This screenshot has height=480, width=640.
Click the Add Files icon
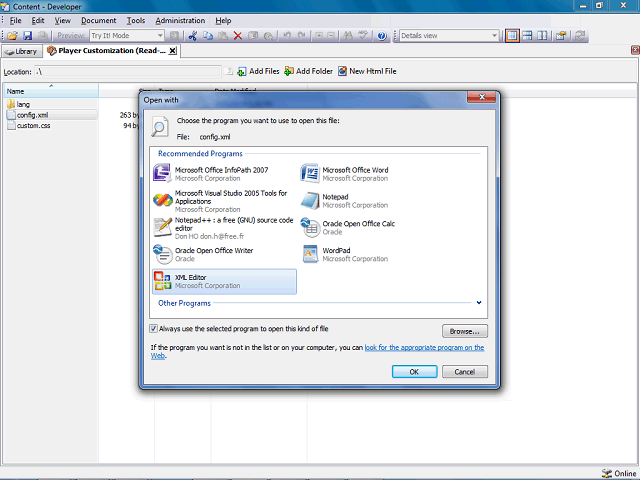click(x=242, y=71)
